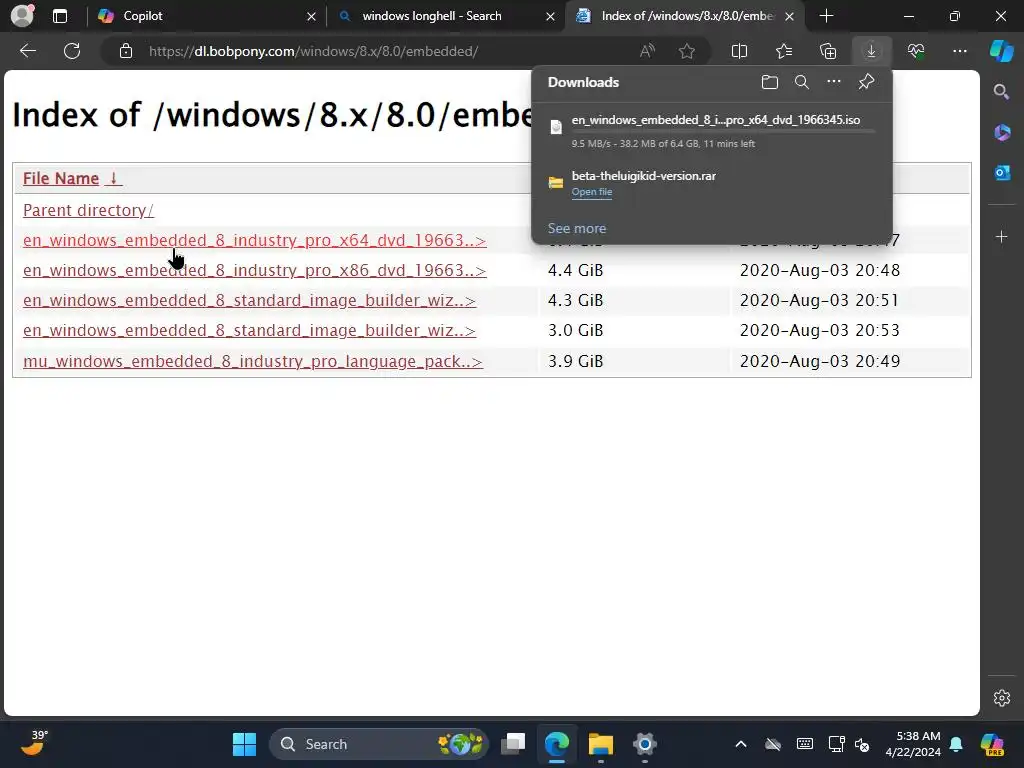Screen dimensions: 1024x768
Task: Reload the page with the refresh icon
Action: 72,51
